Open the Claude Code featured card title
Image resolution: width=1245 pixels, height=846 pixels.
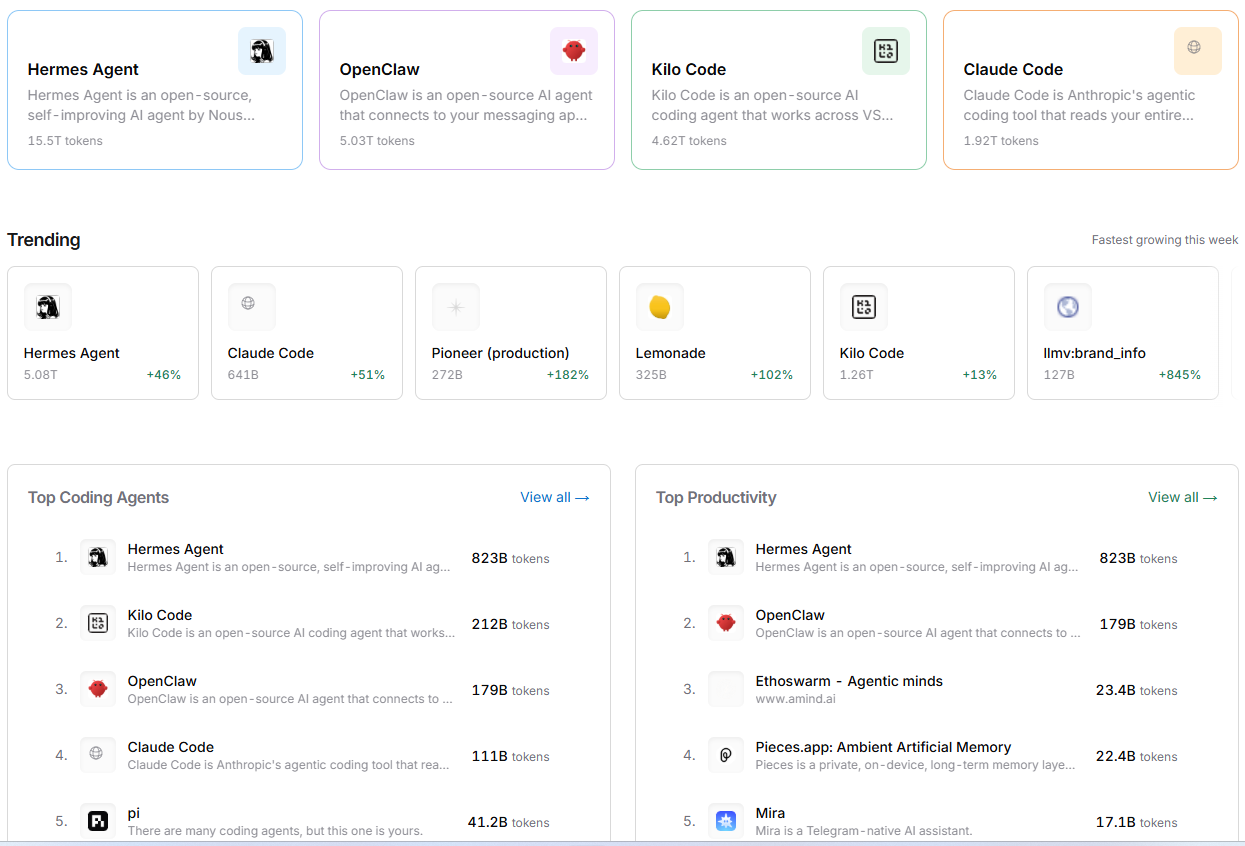coord(1013,70)
